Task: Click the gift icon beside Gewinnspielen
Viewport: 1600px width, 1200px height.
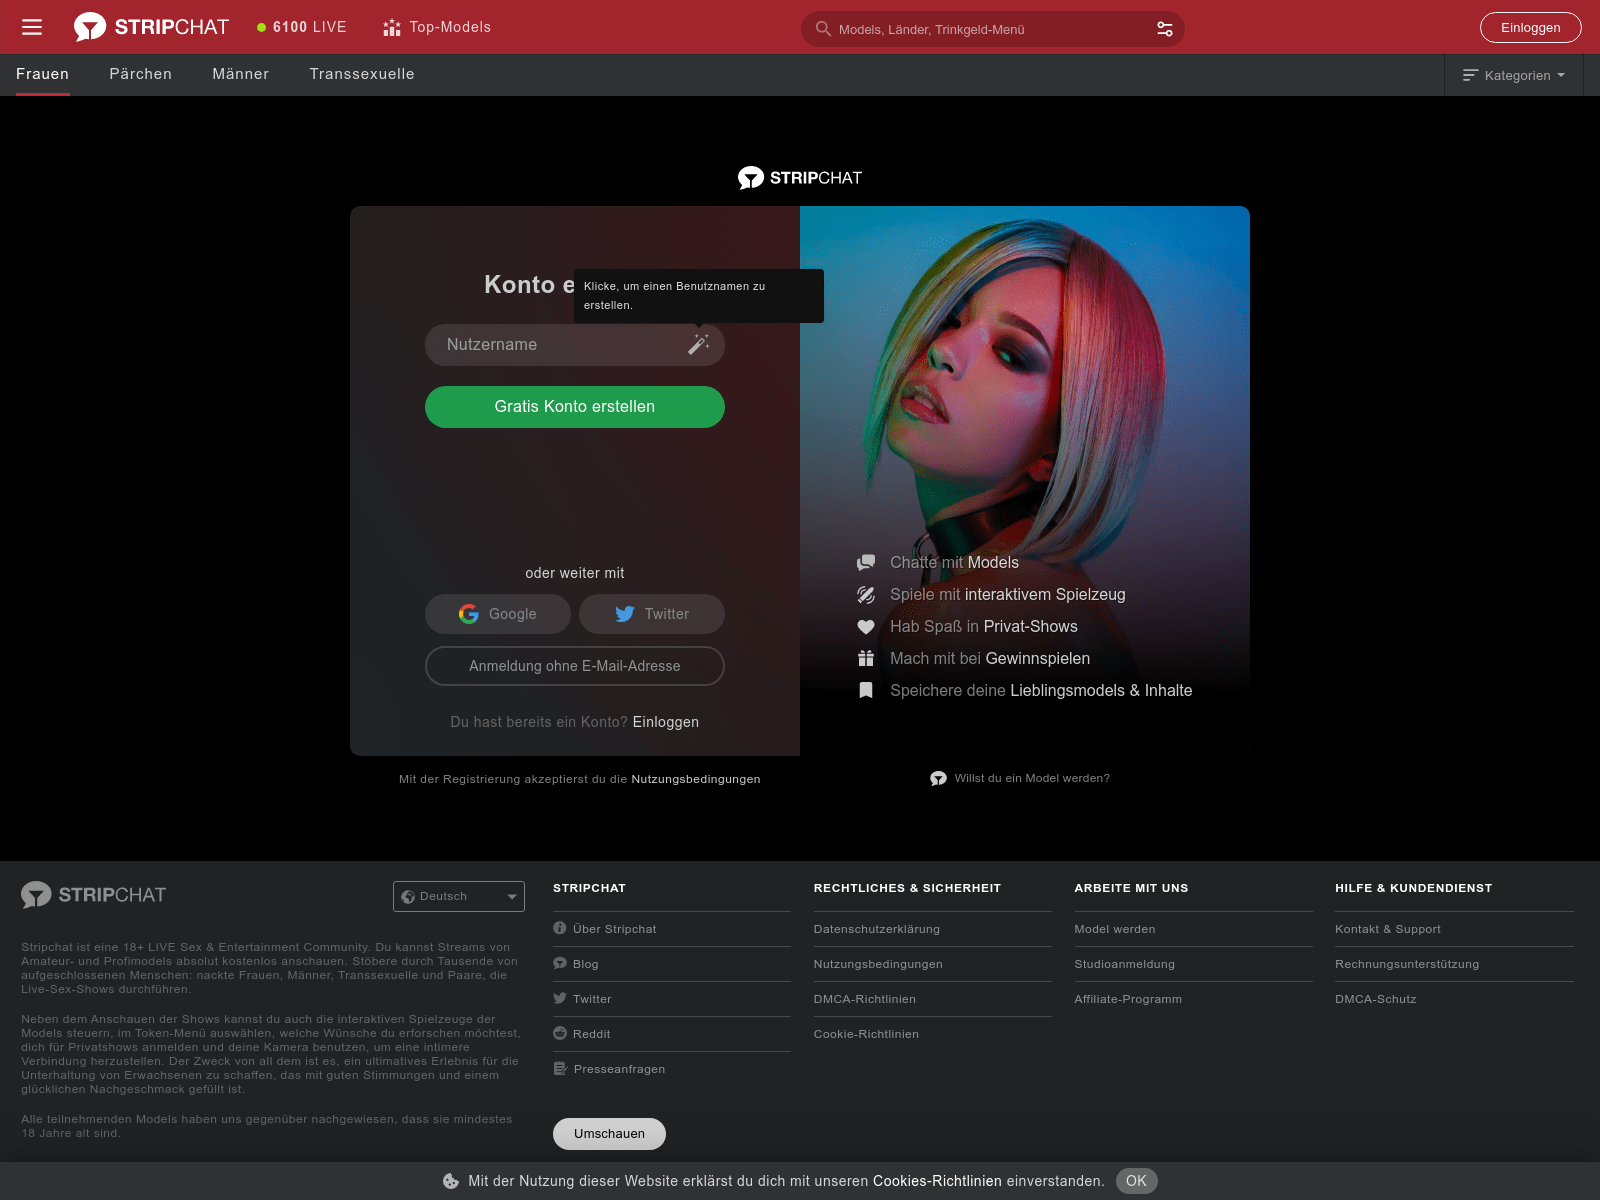Action: pyautogui.click(x=866, y=659)
